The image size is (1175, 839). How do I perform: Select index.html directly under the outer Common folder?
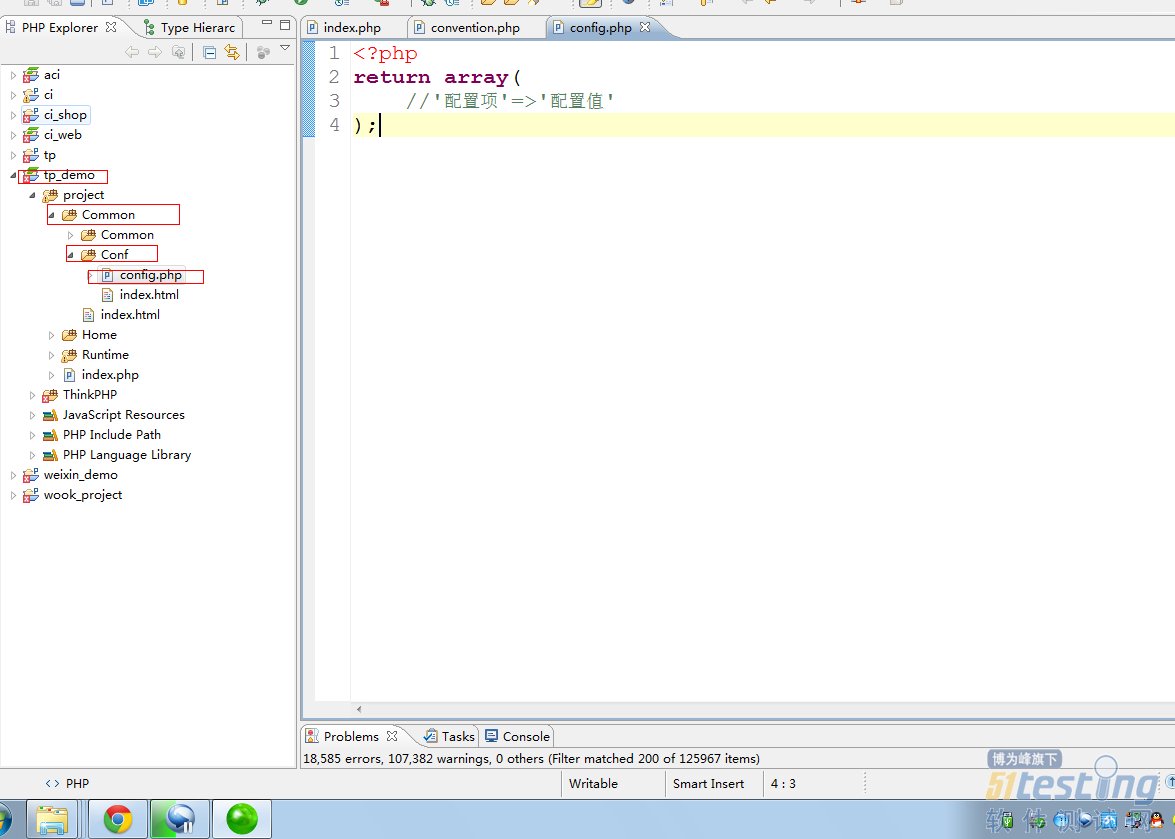tap(130, 315)
